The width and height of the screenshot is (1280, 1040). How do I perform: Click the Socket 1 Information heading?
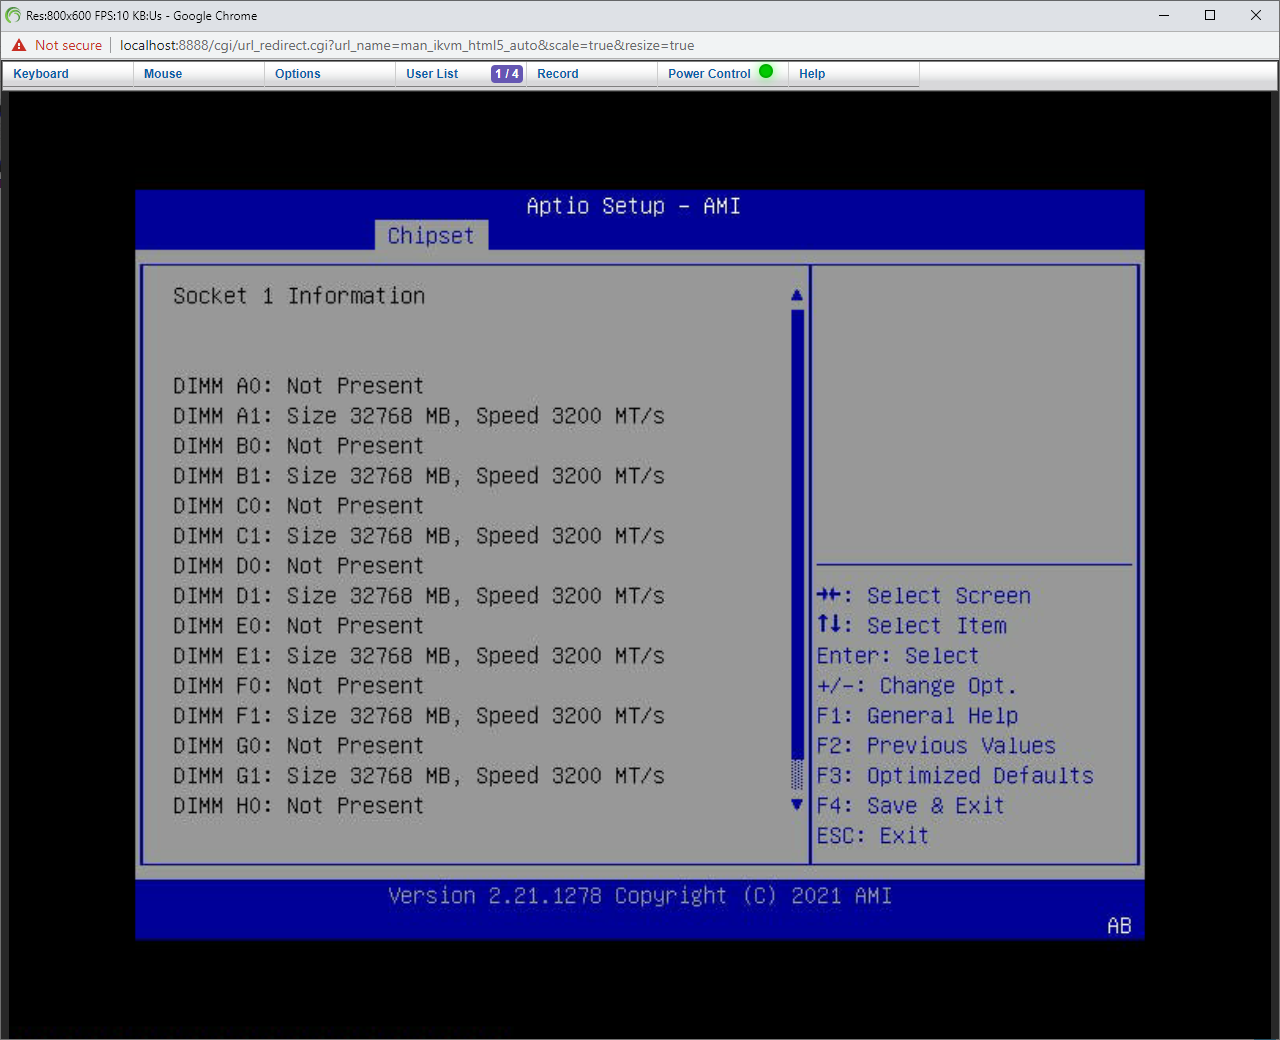point(299,296)
